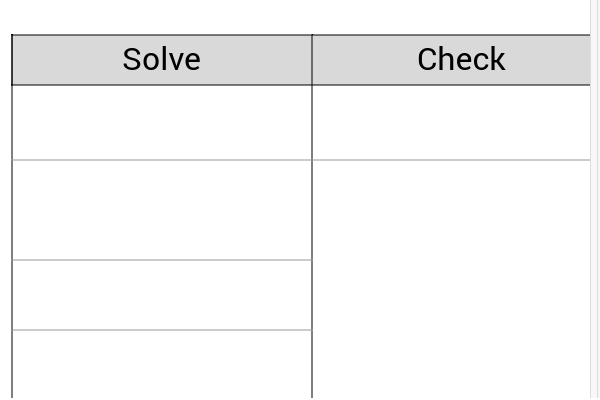Select the line between first and second Solve rows
The width and height of the screenshot is (600, 400).
(162, 160)
